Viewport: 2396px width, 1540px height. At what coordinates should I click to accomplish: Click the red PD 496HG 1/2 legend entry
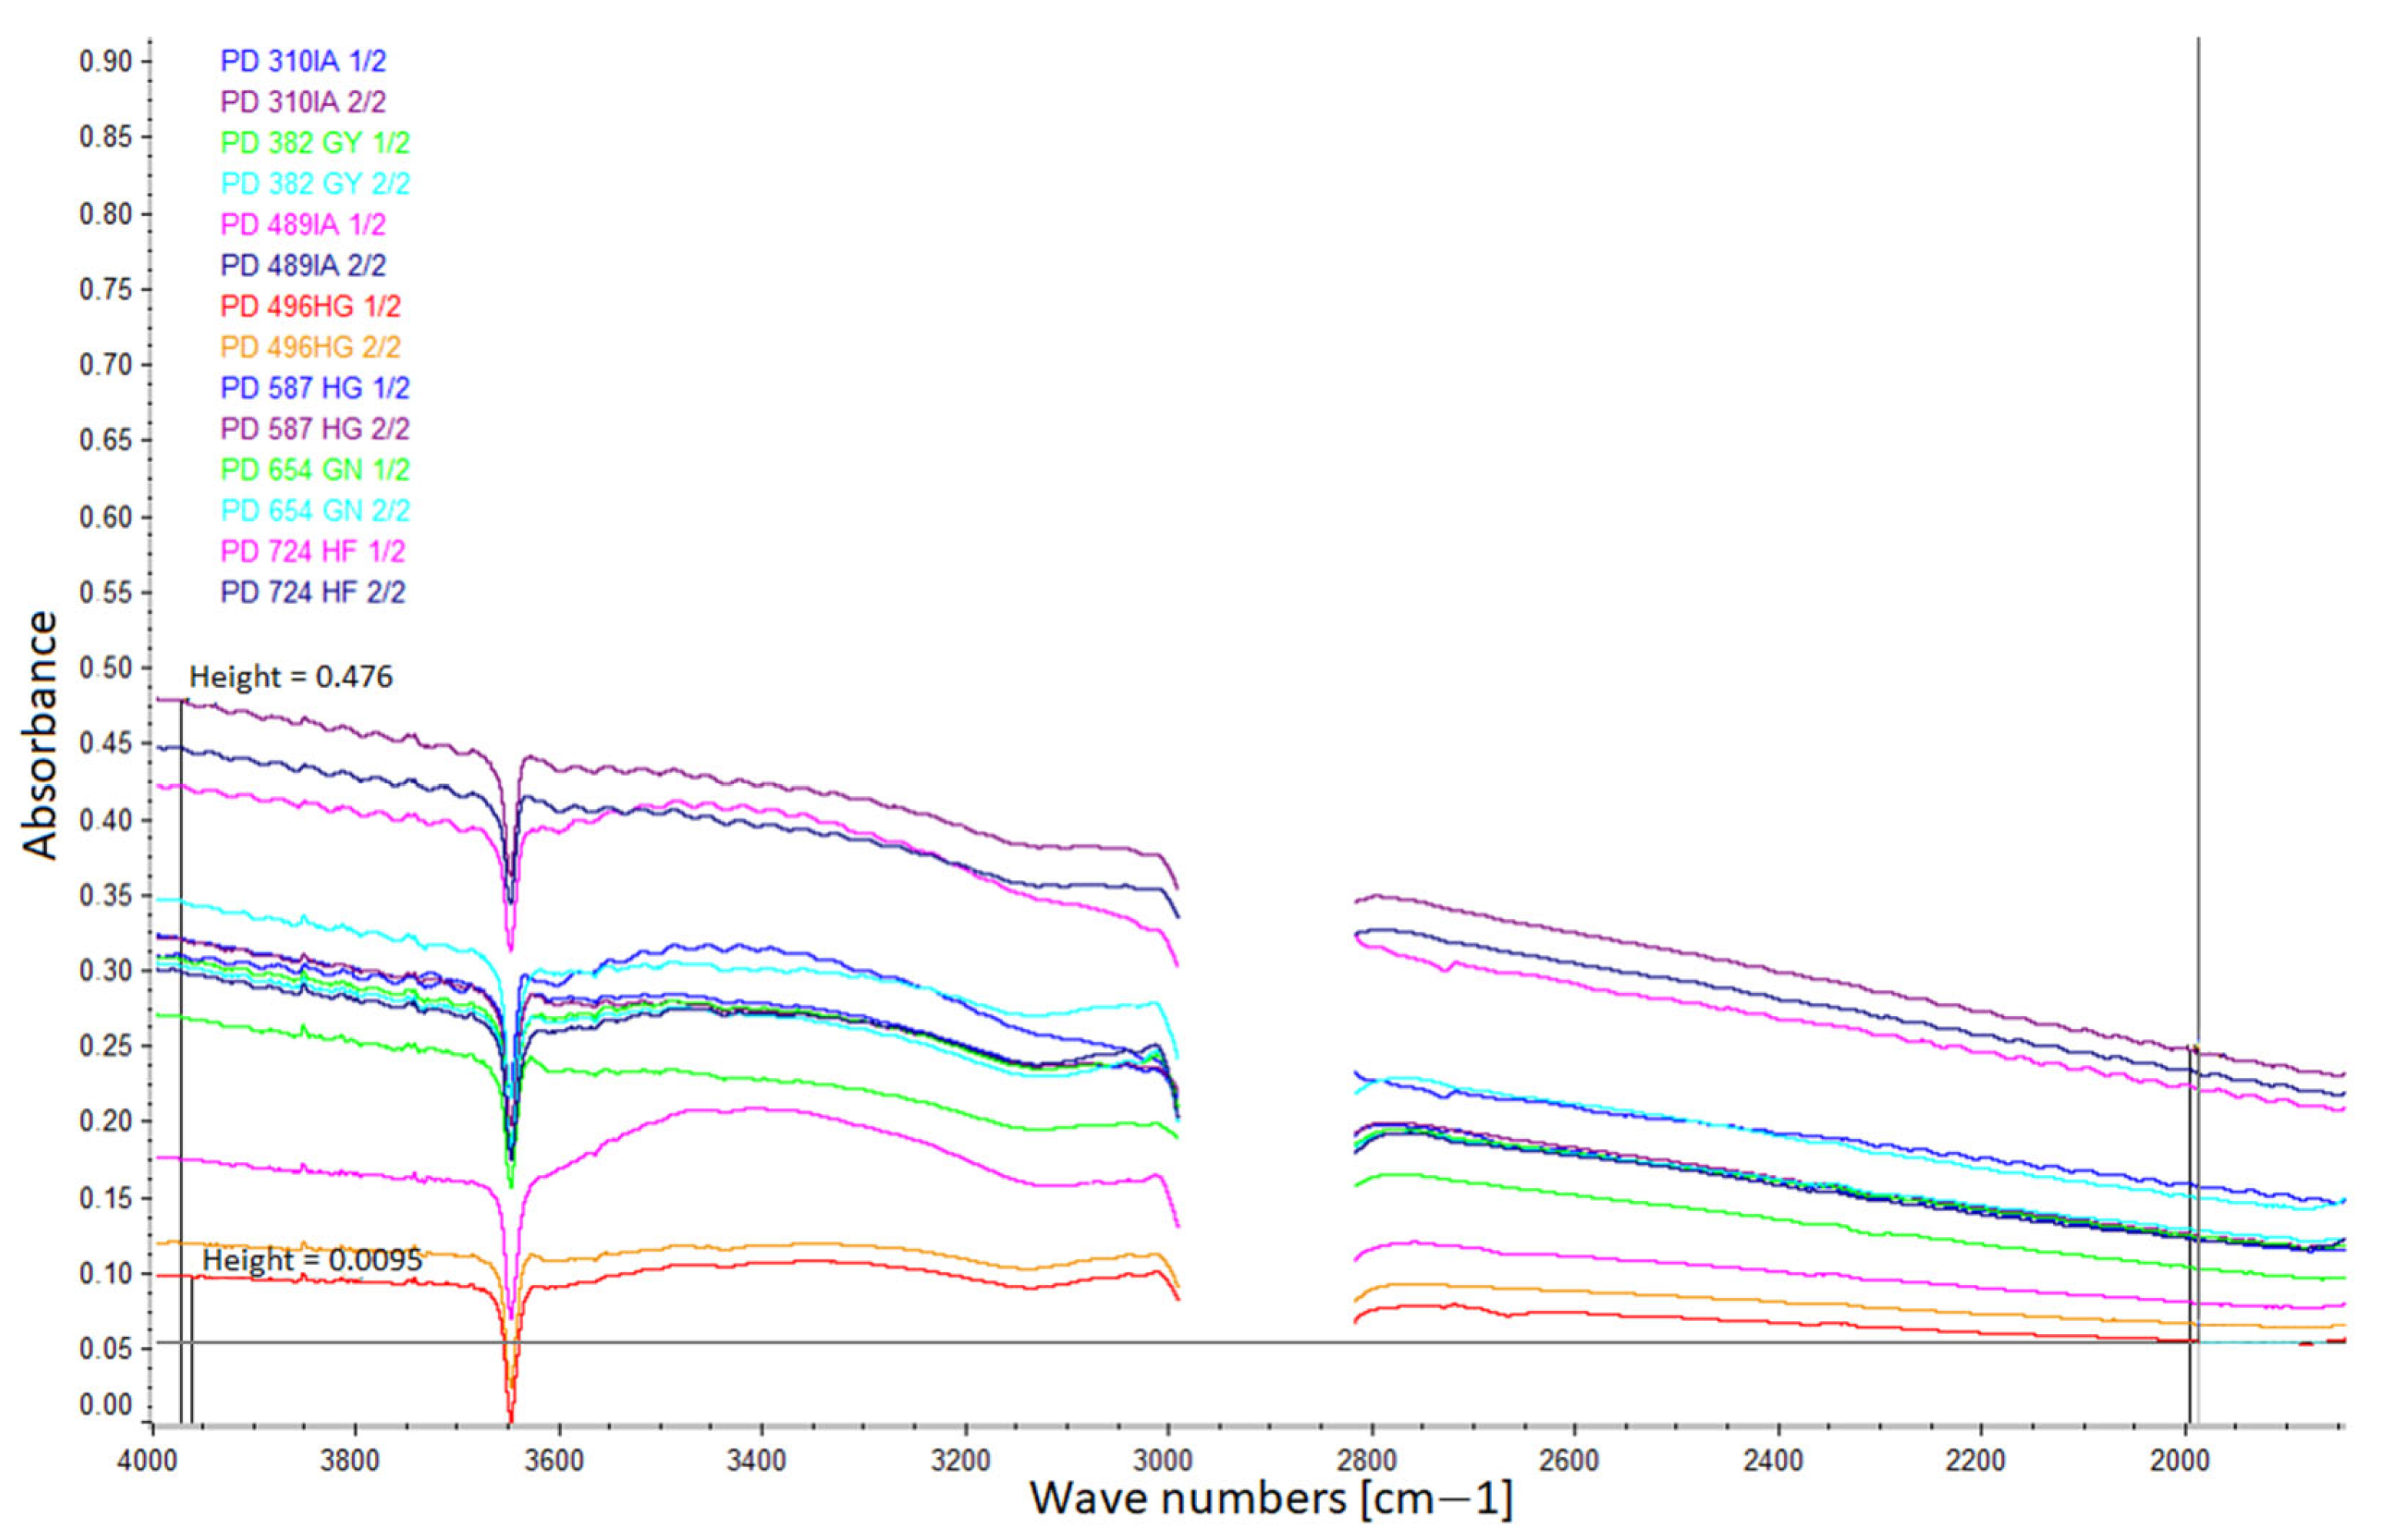(x=310, y=306)
